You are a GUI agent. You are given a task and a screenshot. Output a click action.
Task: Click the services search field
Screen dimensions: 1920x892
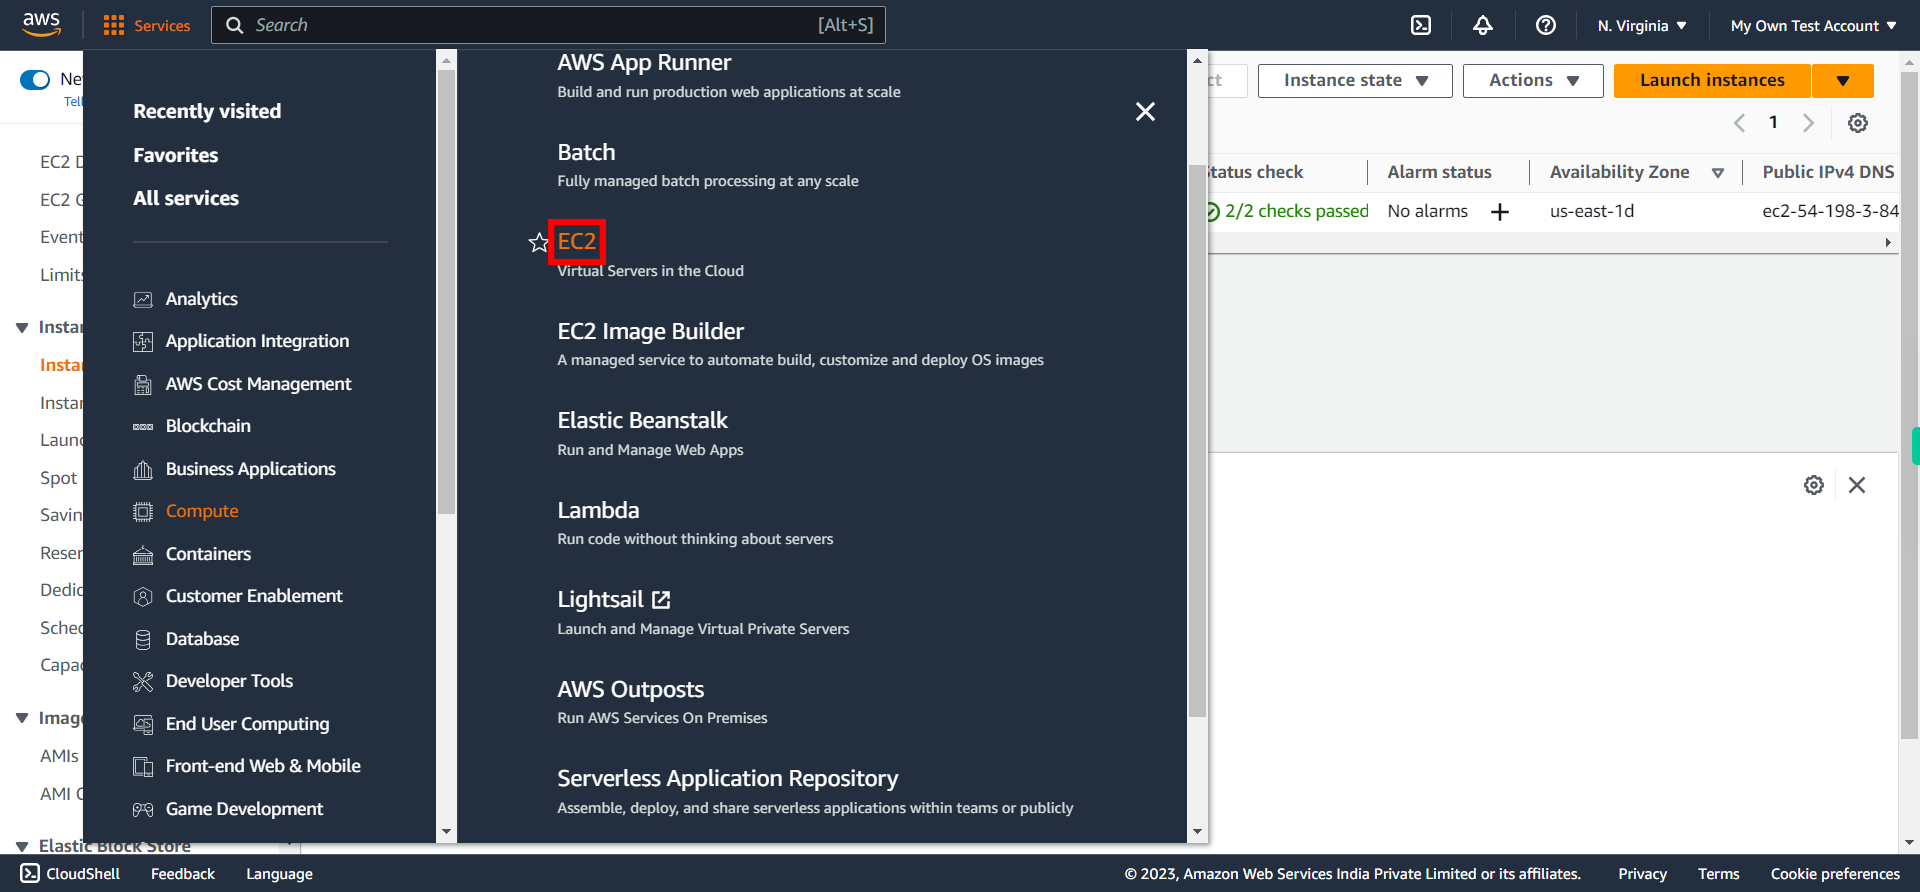pyautogui.click(x=548, y=25)
